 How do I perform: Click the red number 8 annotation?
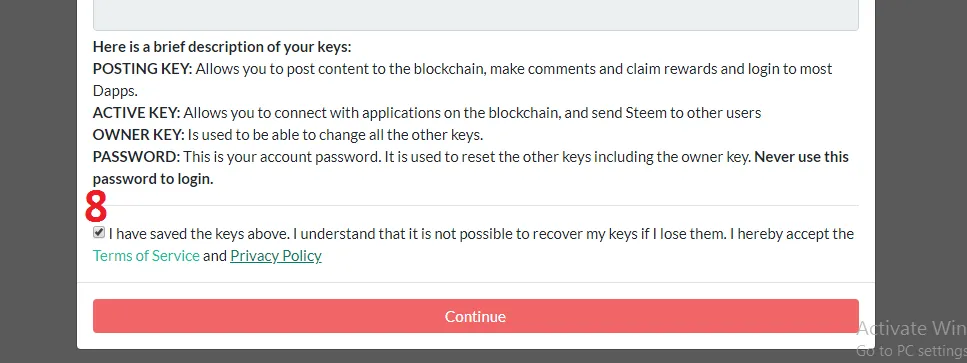pos(96,206)
